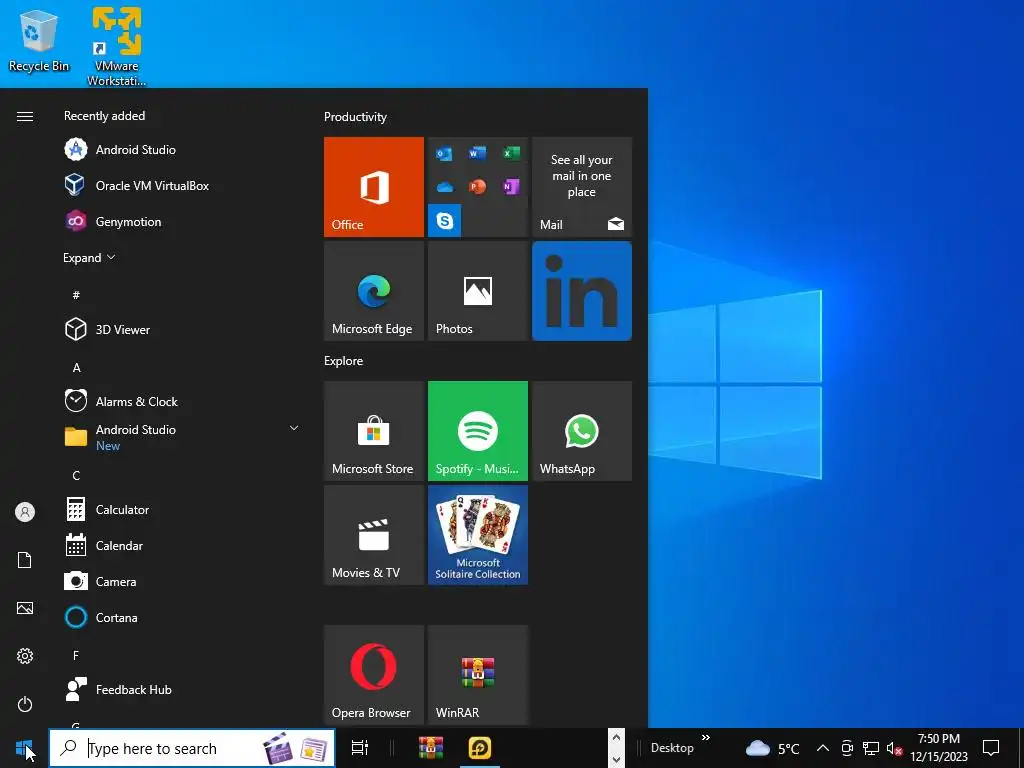This screenshot has height=768, width=1024.
Task: Select the VMware Workstation desktop shortcut
Action: tap(116, 46)
